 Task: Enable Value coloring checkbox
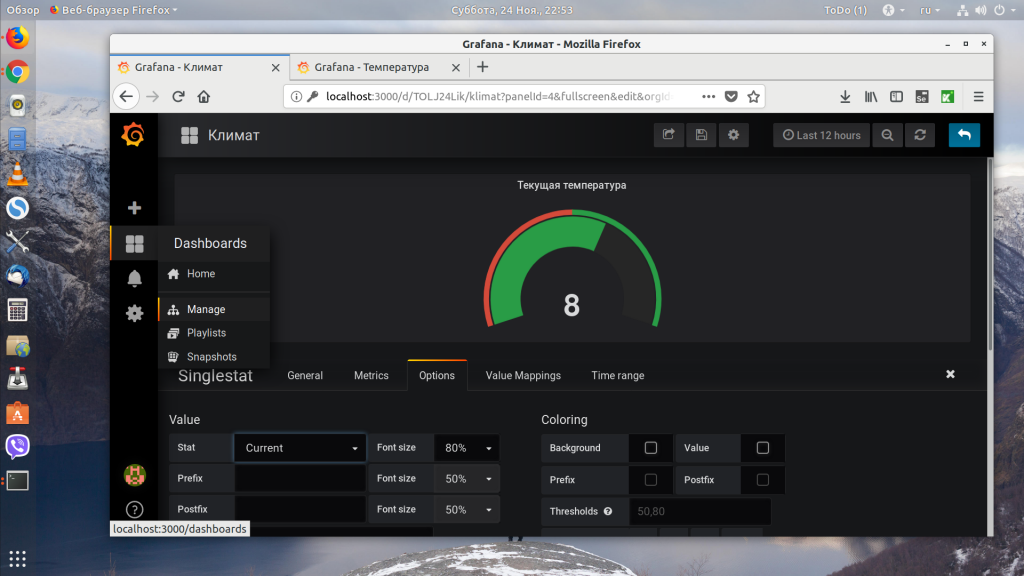(762, 448)
